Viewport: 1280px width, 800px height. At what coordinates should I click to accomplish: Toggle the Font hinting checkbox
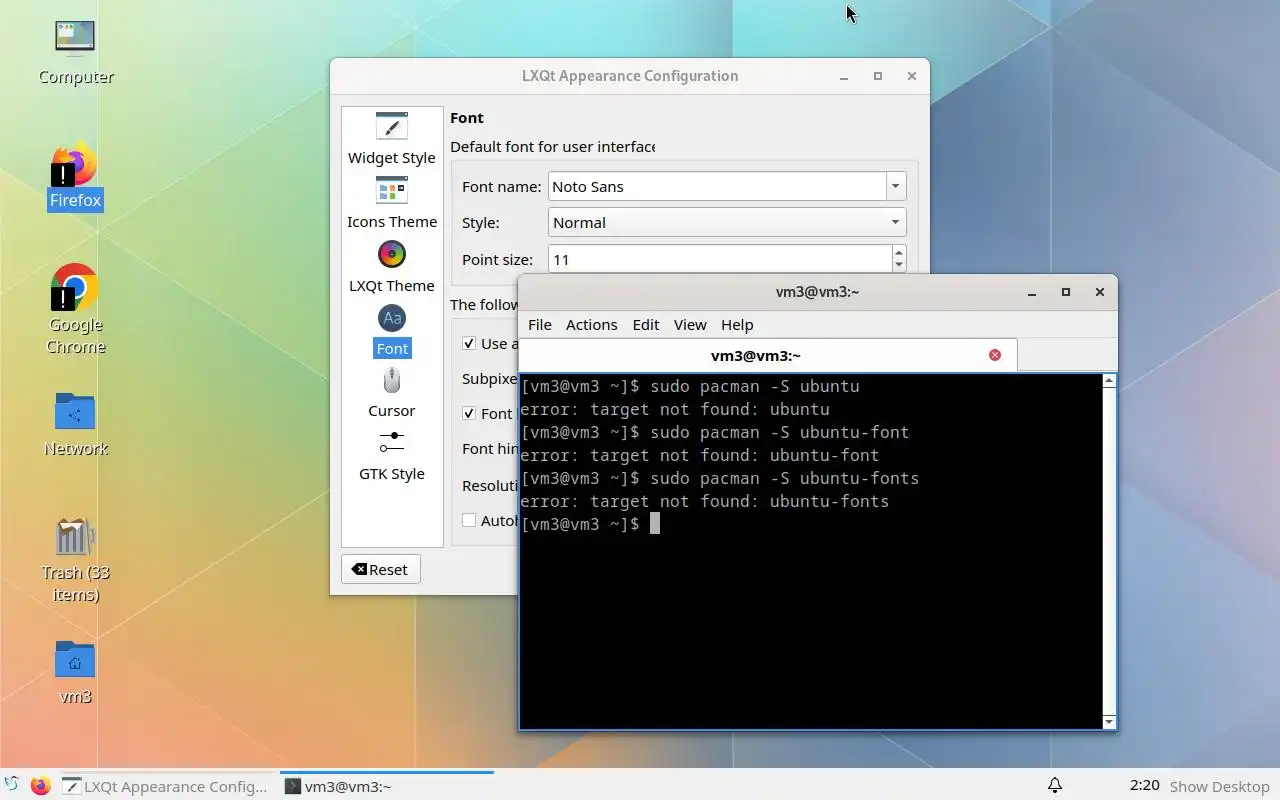(469, 413)
